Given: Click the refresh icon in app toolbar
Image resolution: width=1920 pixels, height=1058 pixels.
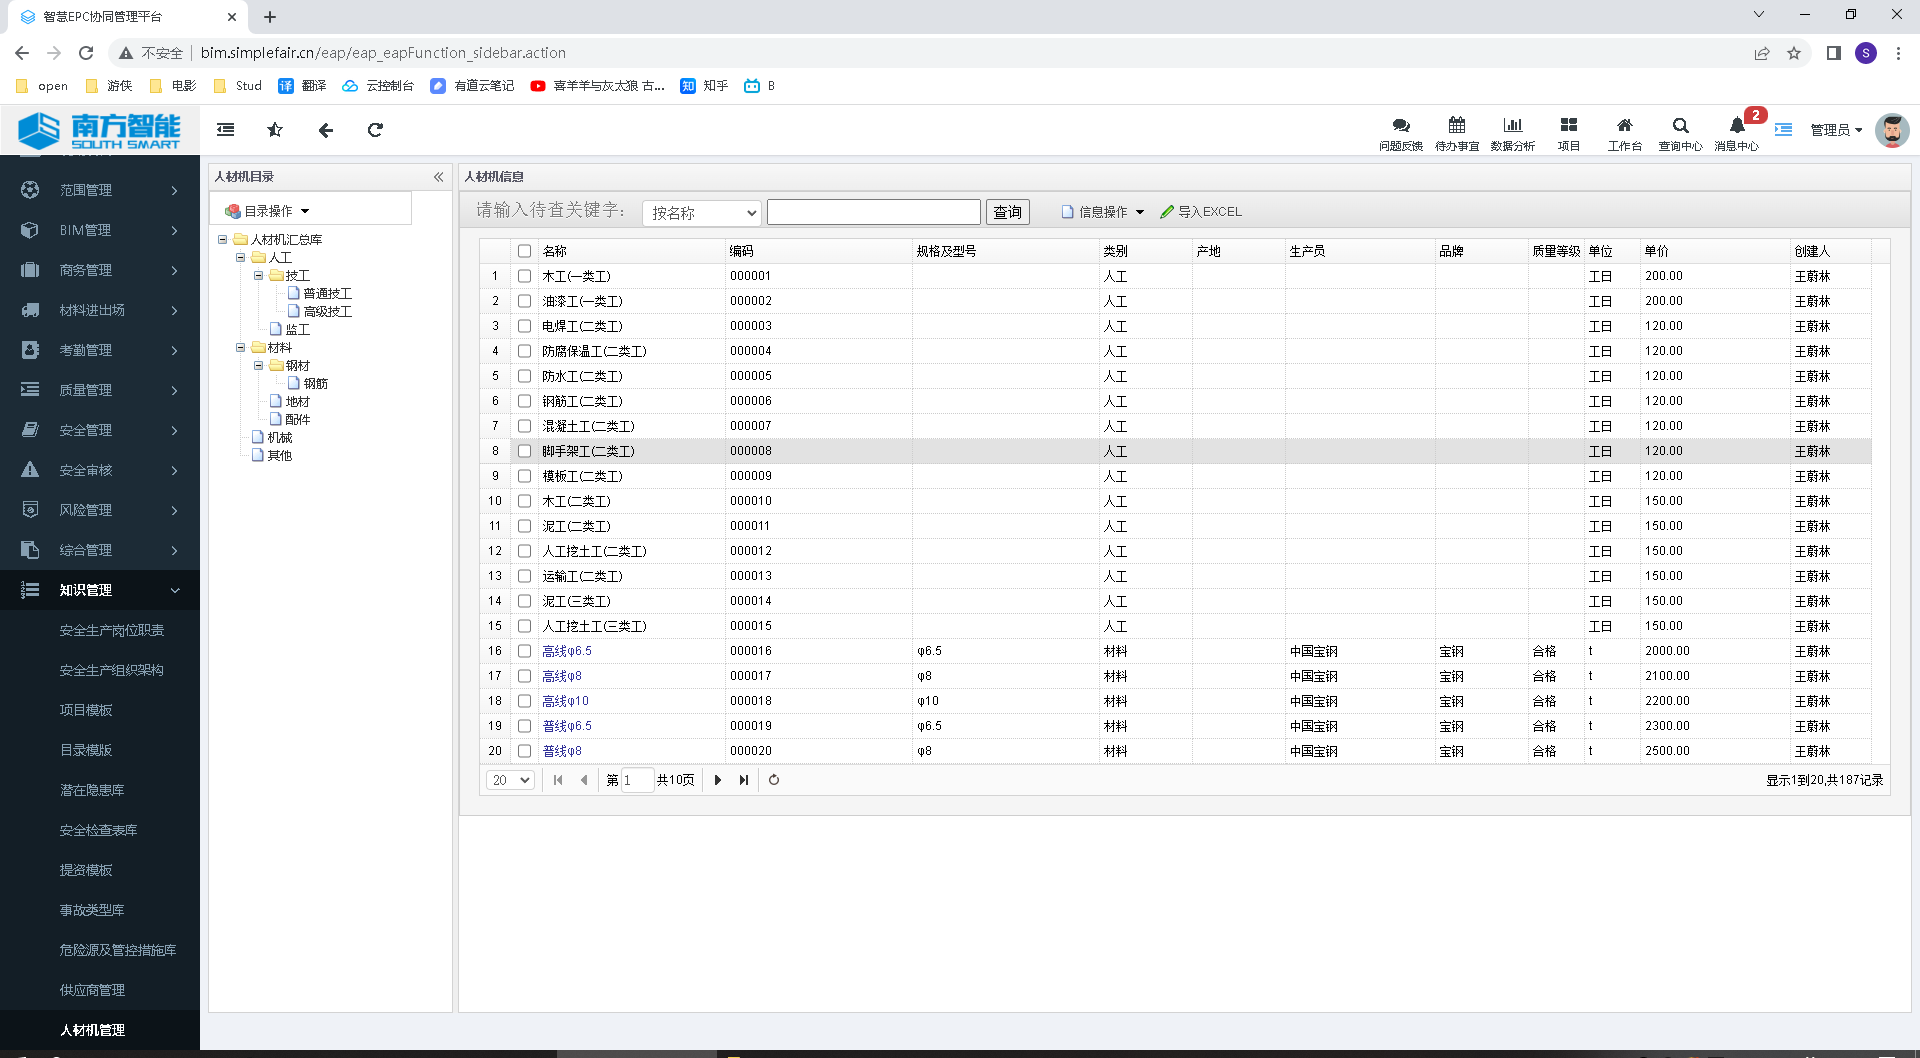Looking at the screenshot, I should point(375,130).
